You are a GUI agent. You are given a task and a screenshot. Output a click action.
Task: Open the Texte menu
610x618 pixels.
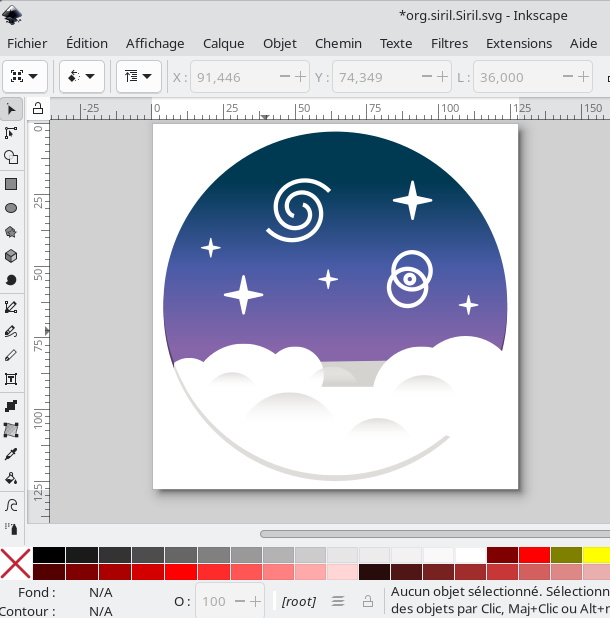coord(396,43)
